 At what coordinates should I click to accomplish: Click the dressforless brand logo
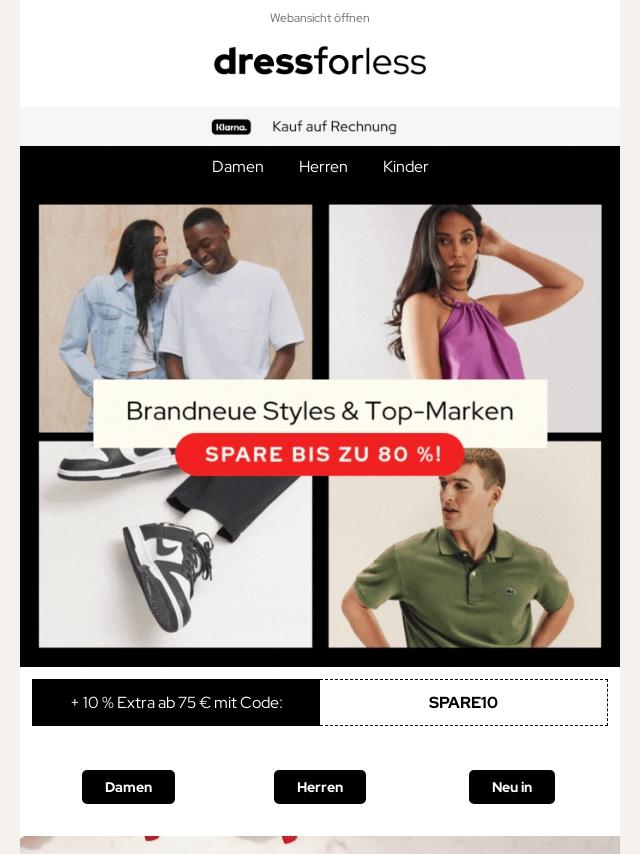click(x=320, y=62)
